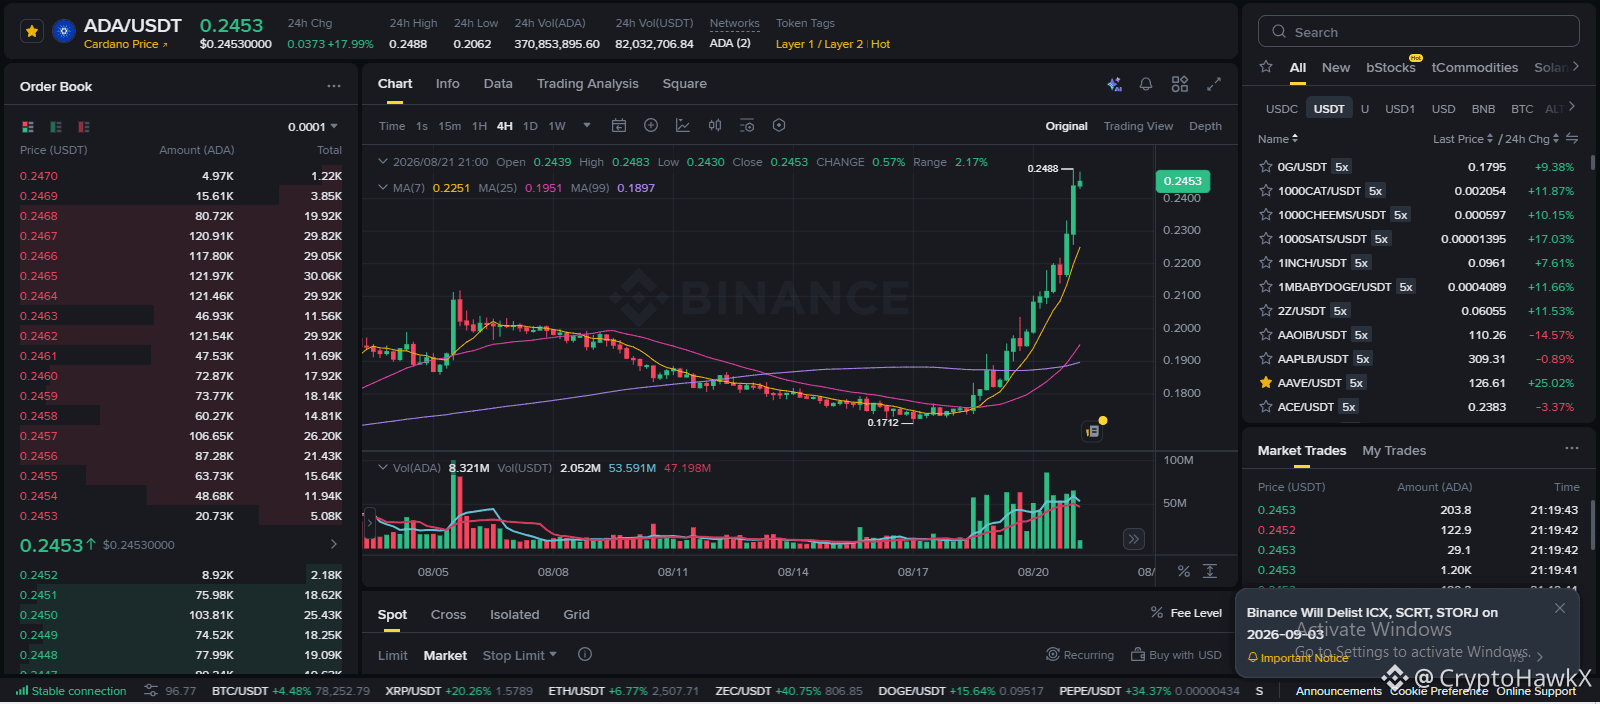Switch chart to Depth view
The height and width of the screenshot is (704, 1600).
point(1205,126)
